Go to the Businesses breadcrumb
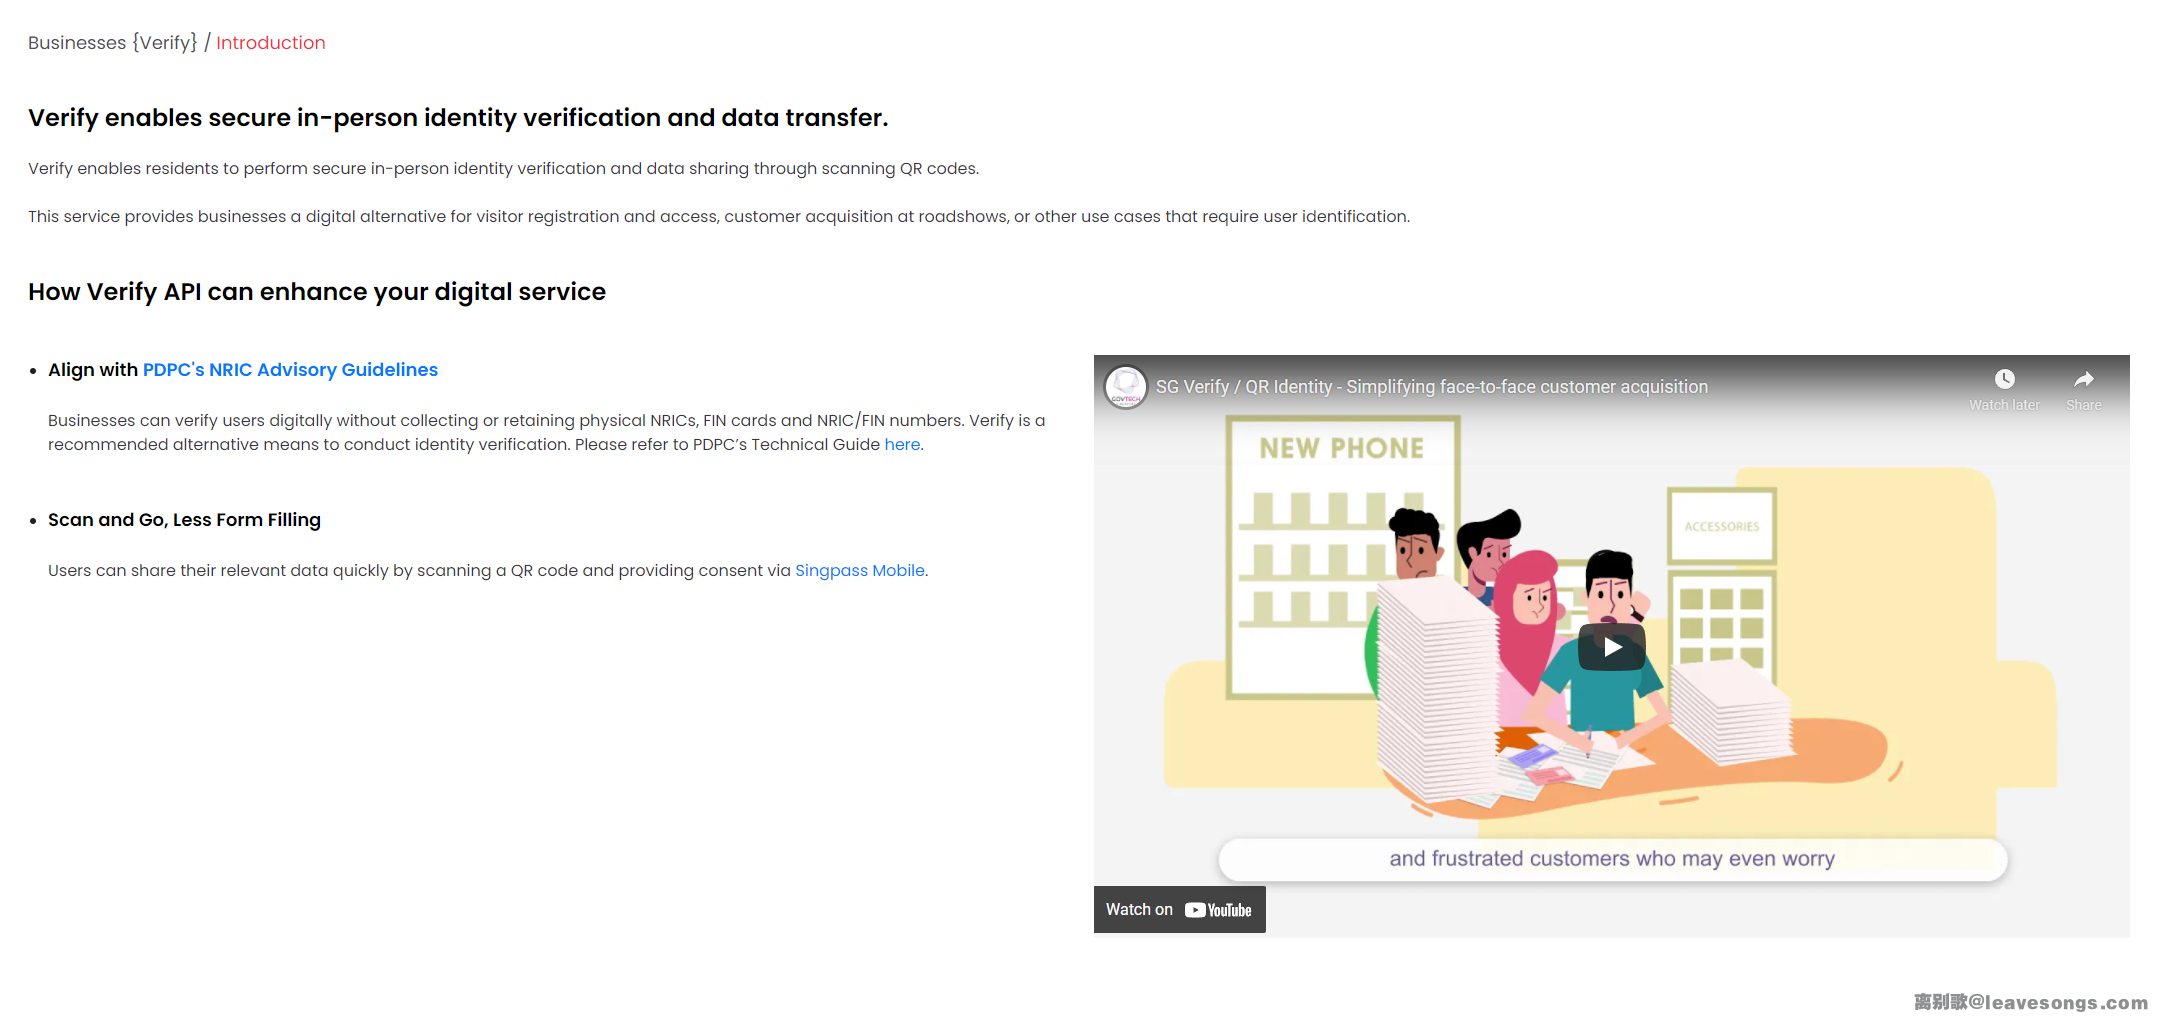The width and height of the screenshot is (2159, 1023). [x=77, y=43]
